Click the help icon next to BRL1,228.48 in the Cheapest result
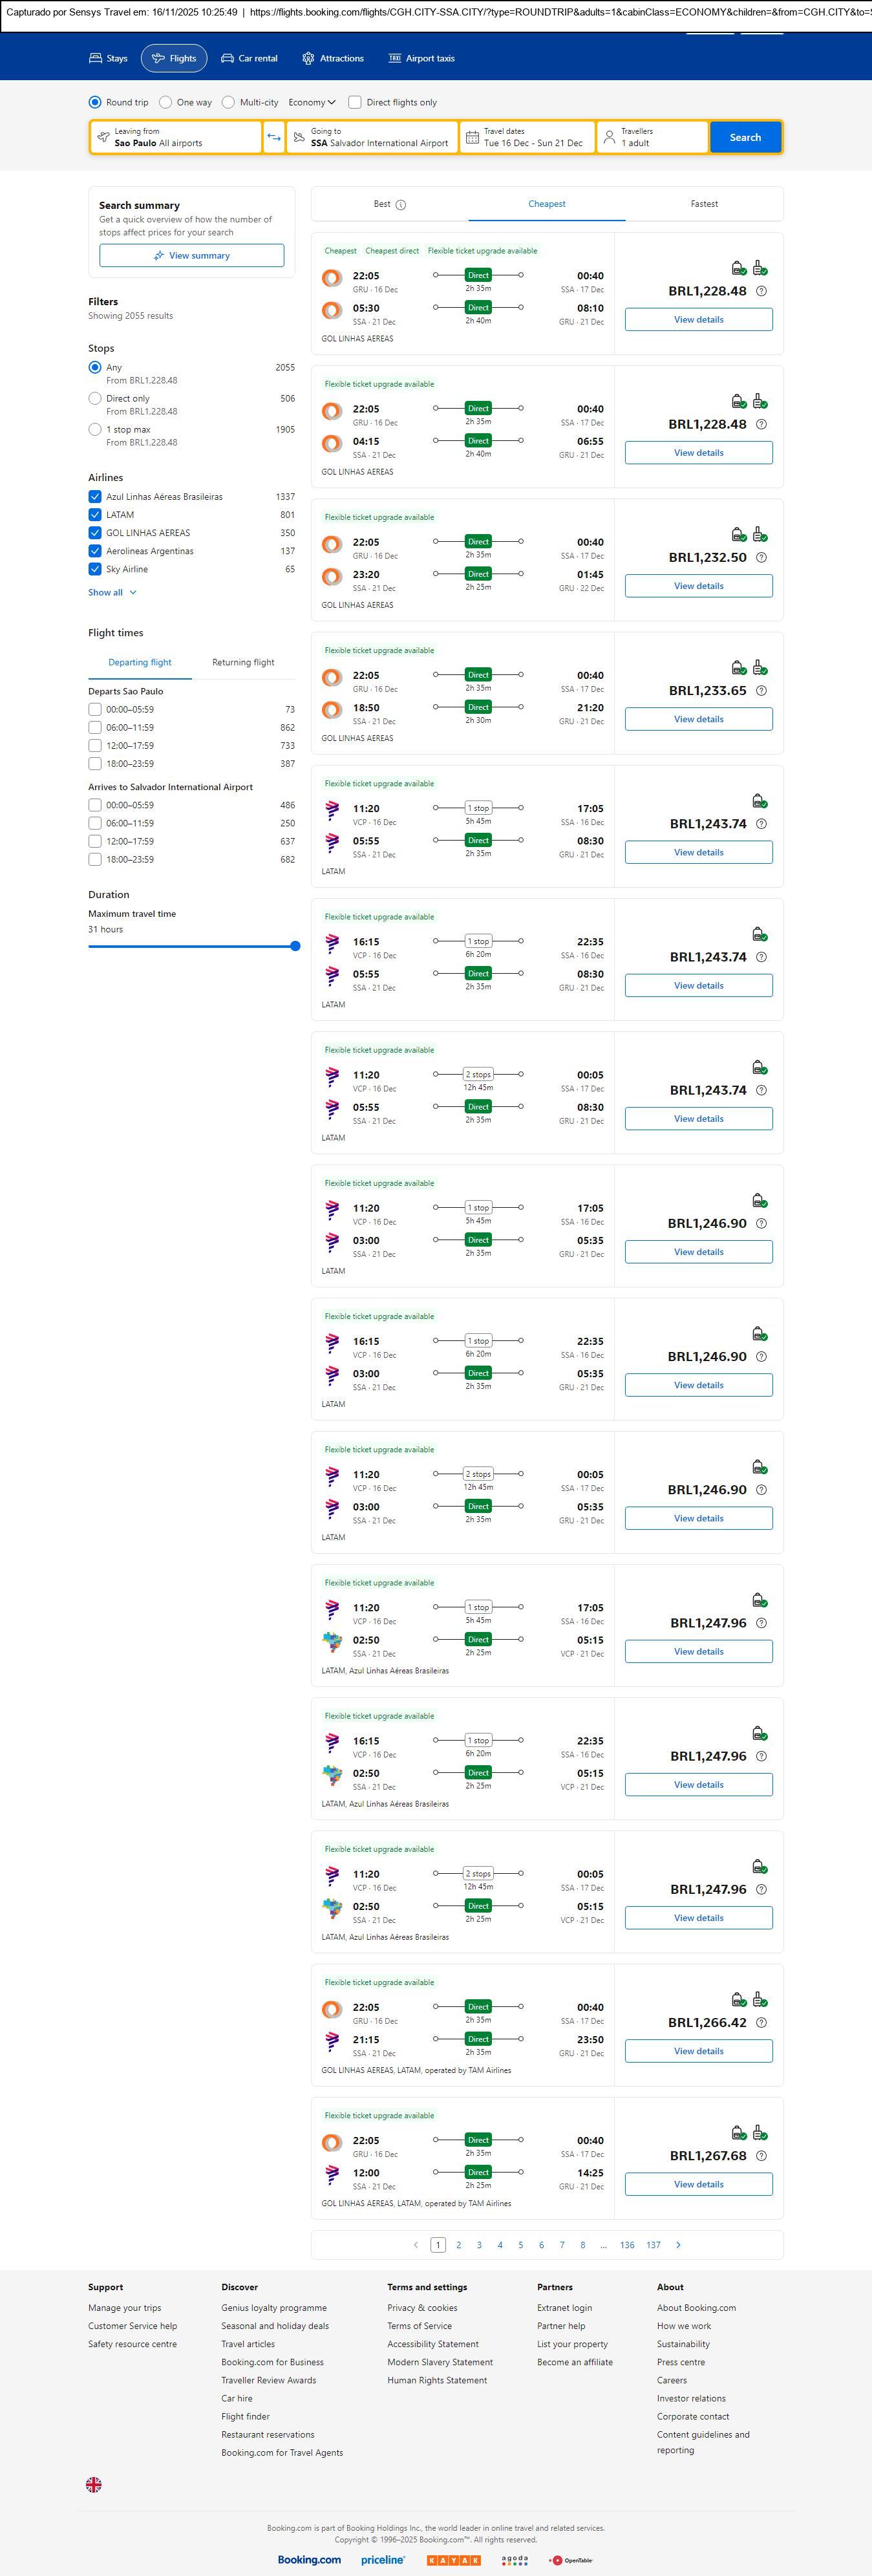Screen dimensions: 872x2576 point(761,291)
